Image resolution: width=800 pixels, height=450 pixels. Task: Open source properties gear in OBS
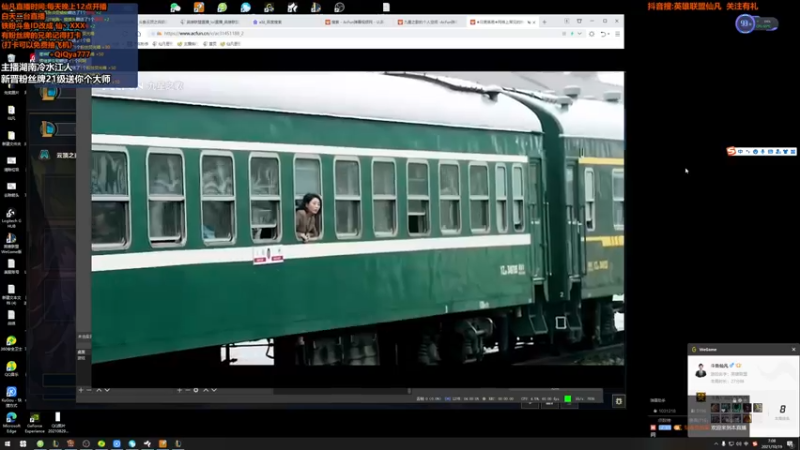[x=196, y=390]
